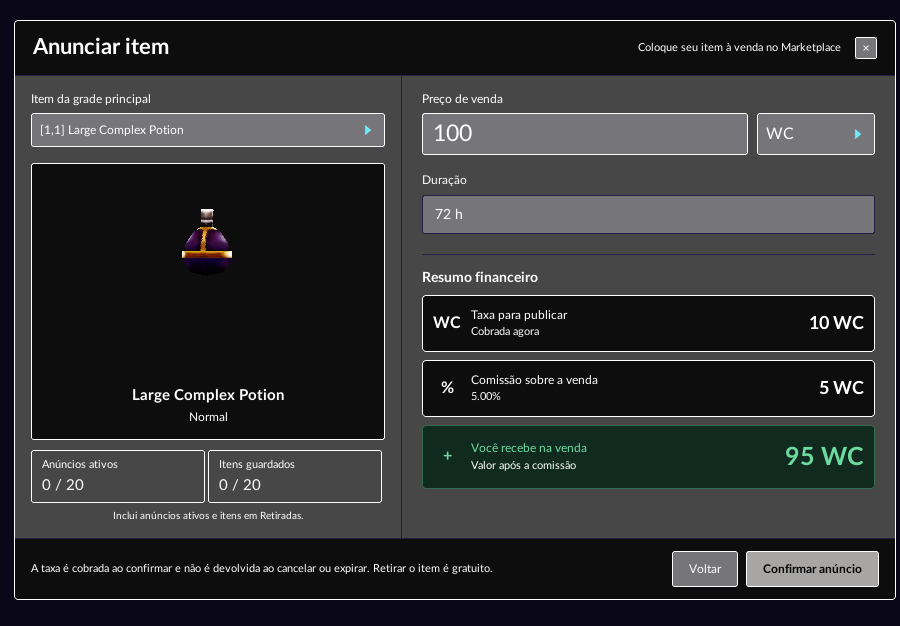Click the "Anunciar item" dialog title
This screenshot has width=900, height=626.
(101, 47)
